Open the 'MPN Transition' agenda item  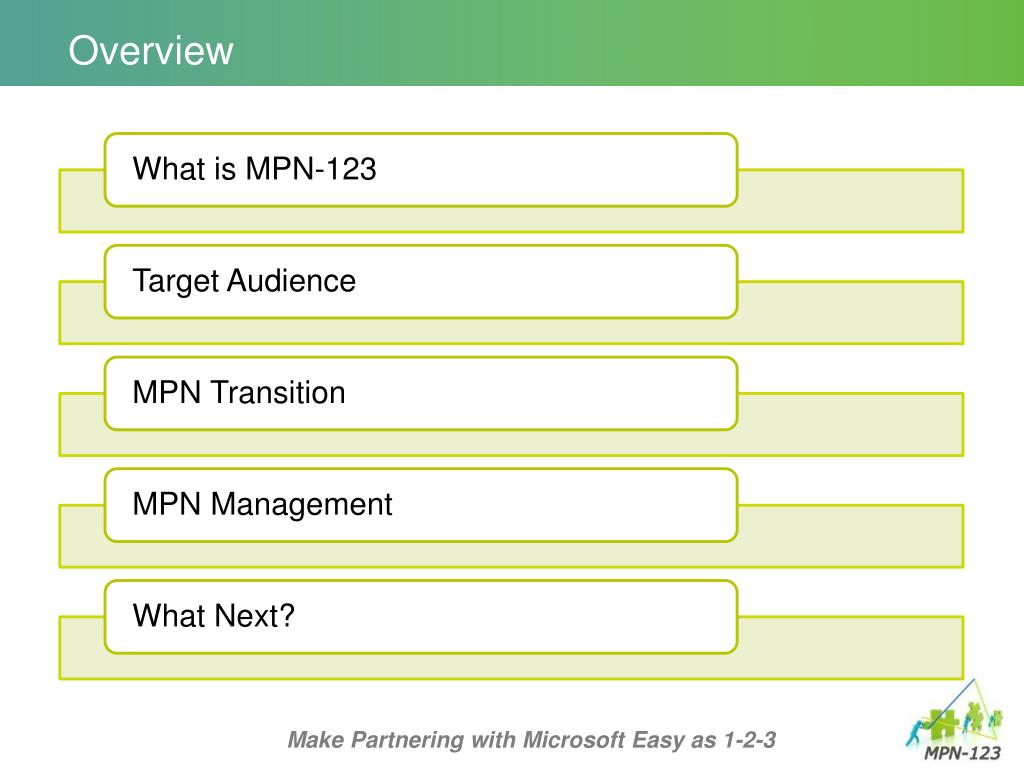coord(421,393)
